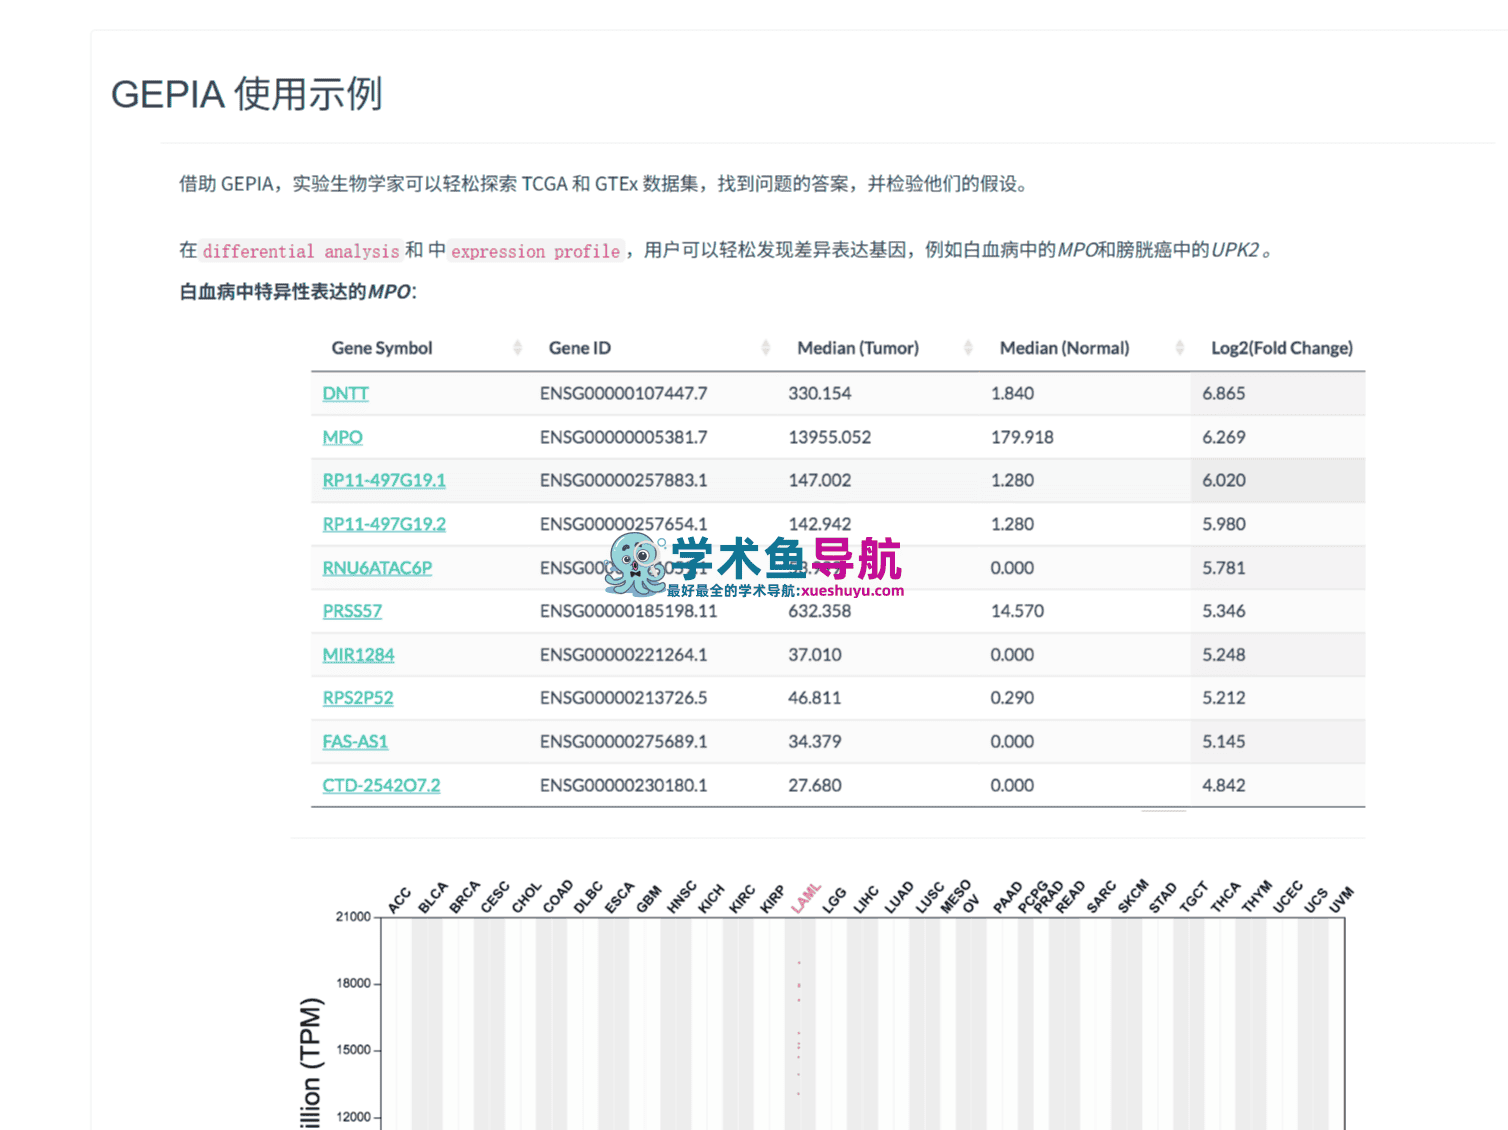Click the xueshuyu.com watermark link

coord(852,591)
